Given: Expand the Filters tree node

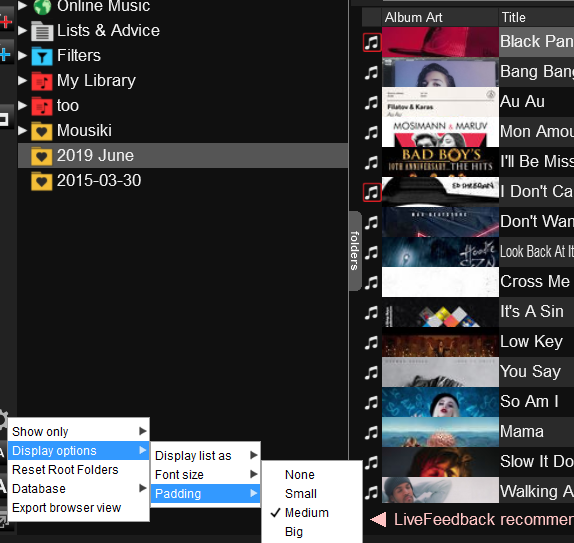Looking at the screenshot, I should pyautogui.click(x=22, y=56).
